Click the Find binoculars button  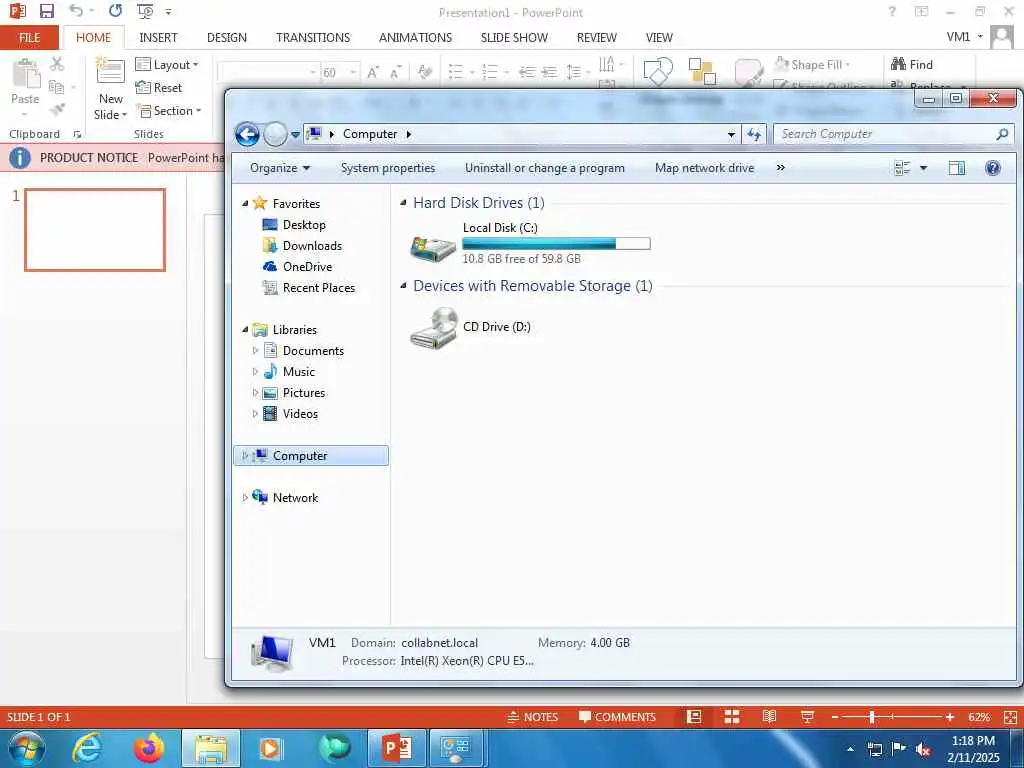(912, 64)
